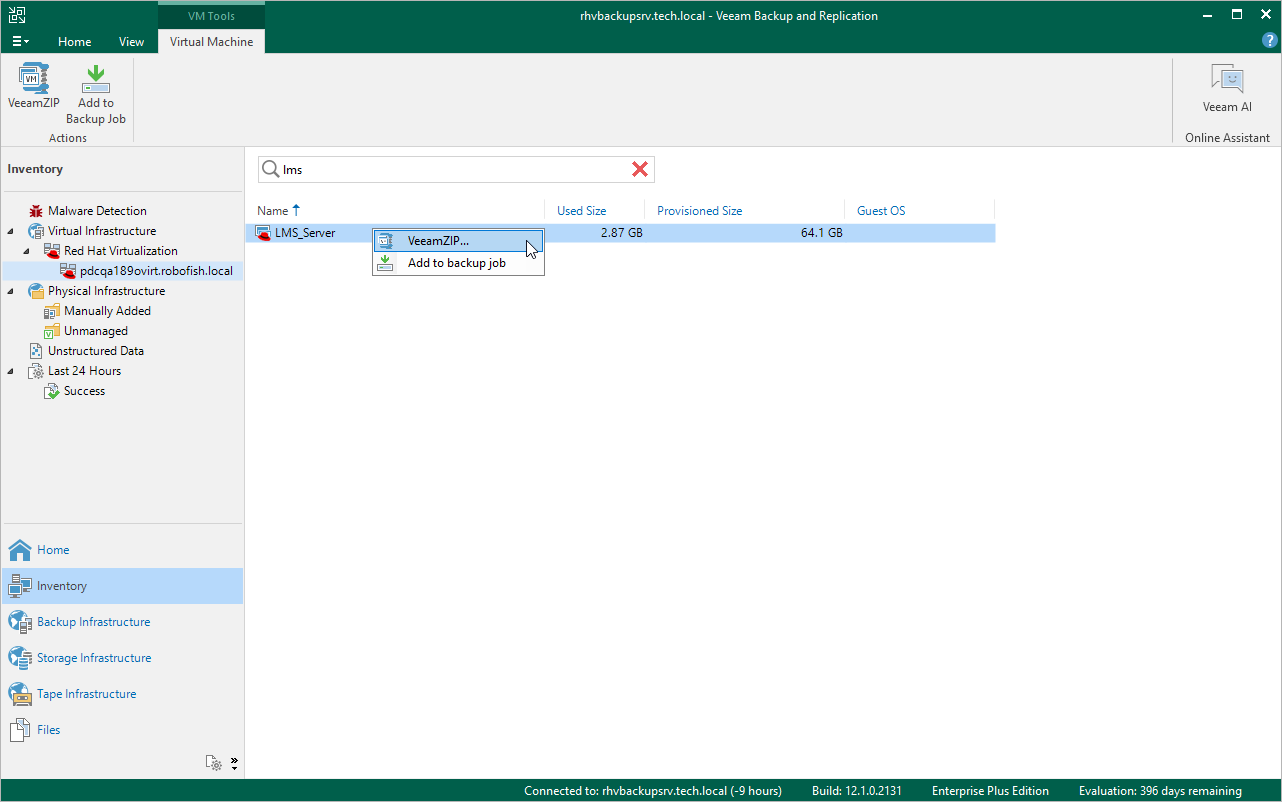Click the navigation pane options gear icon
This screenshot has width=1282, height=802.
click(214, 762)
